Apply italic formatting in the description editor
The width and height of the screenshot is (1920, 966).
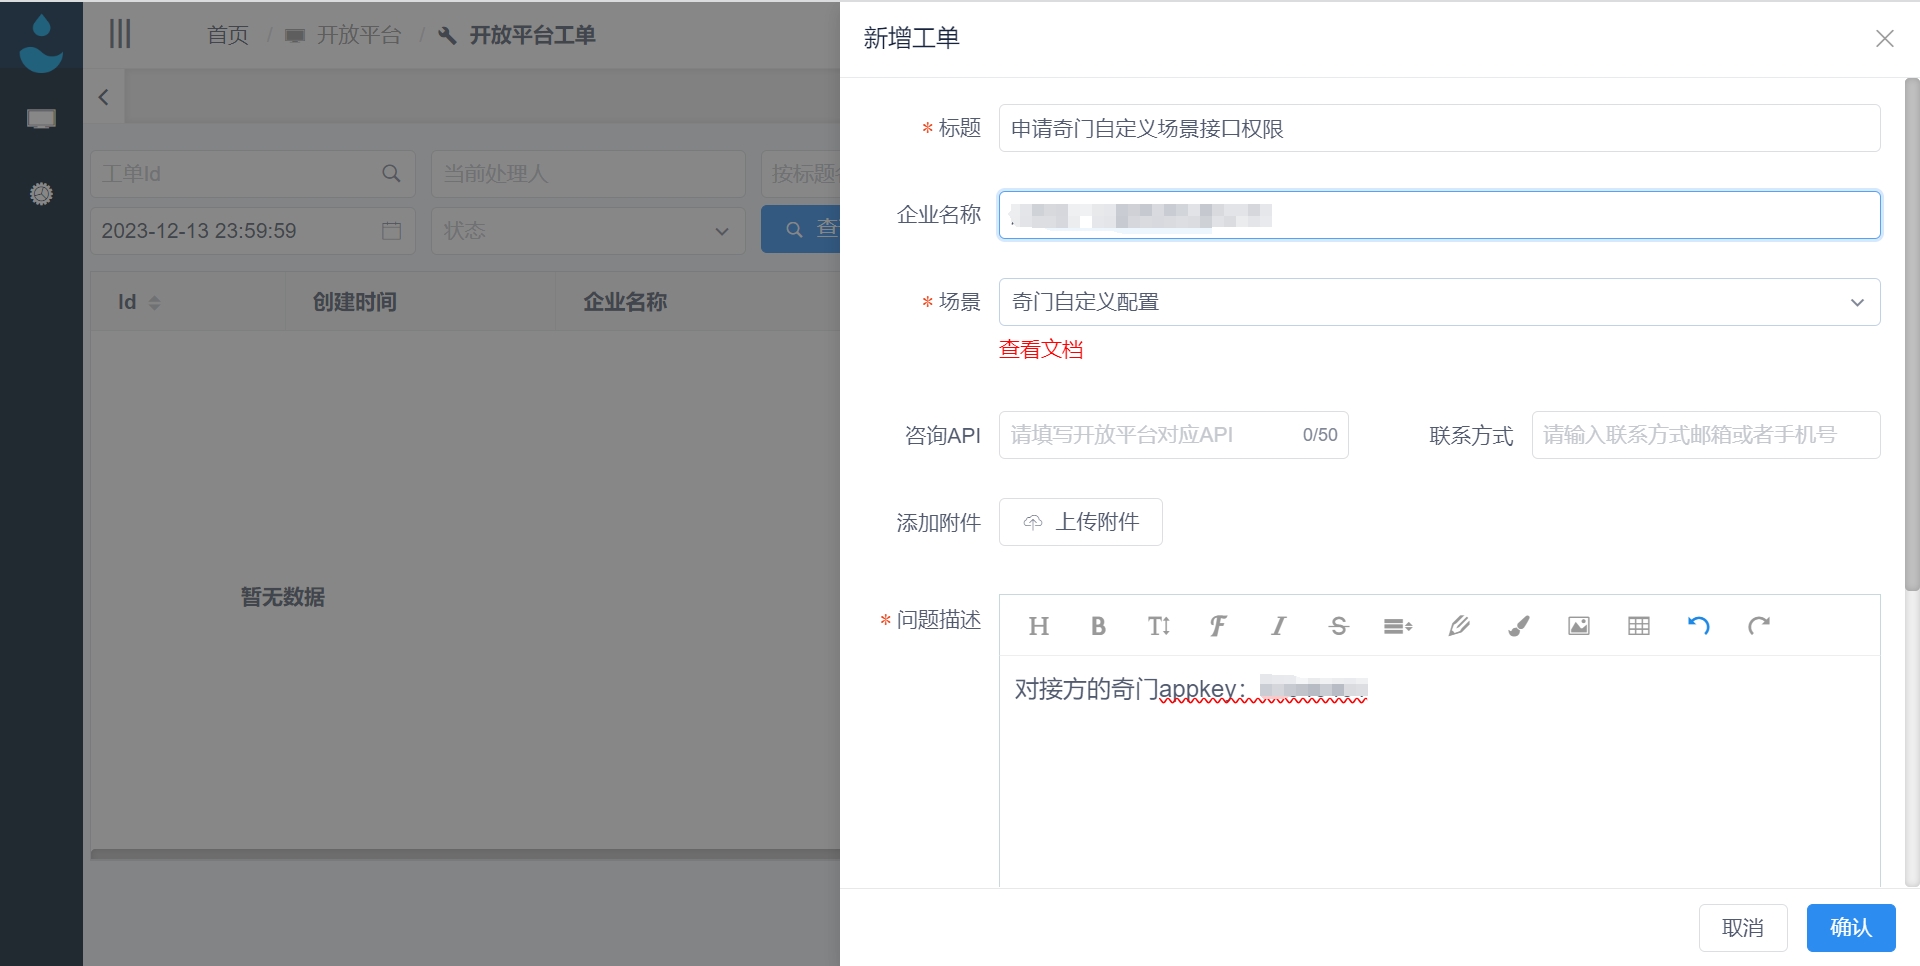click(x=1278, y=626)
